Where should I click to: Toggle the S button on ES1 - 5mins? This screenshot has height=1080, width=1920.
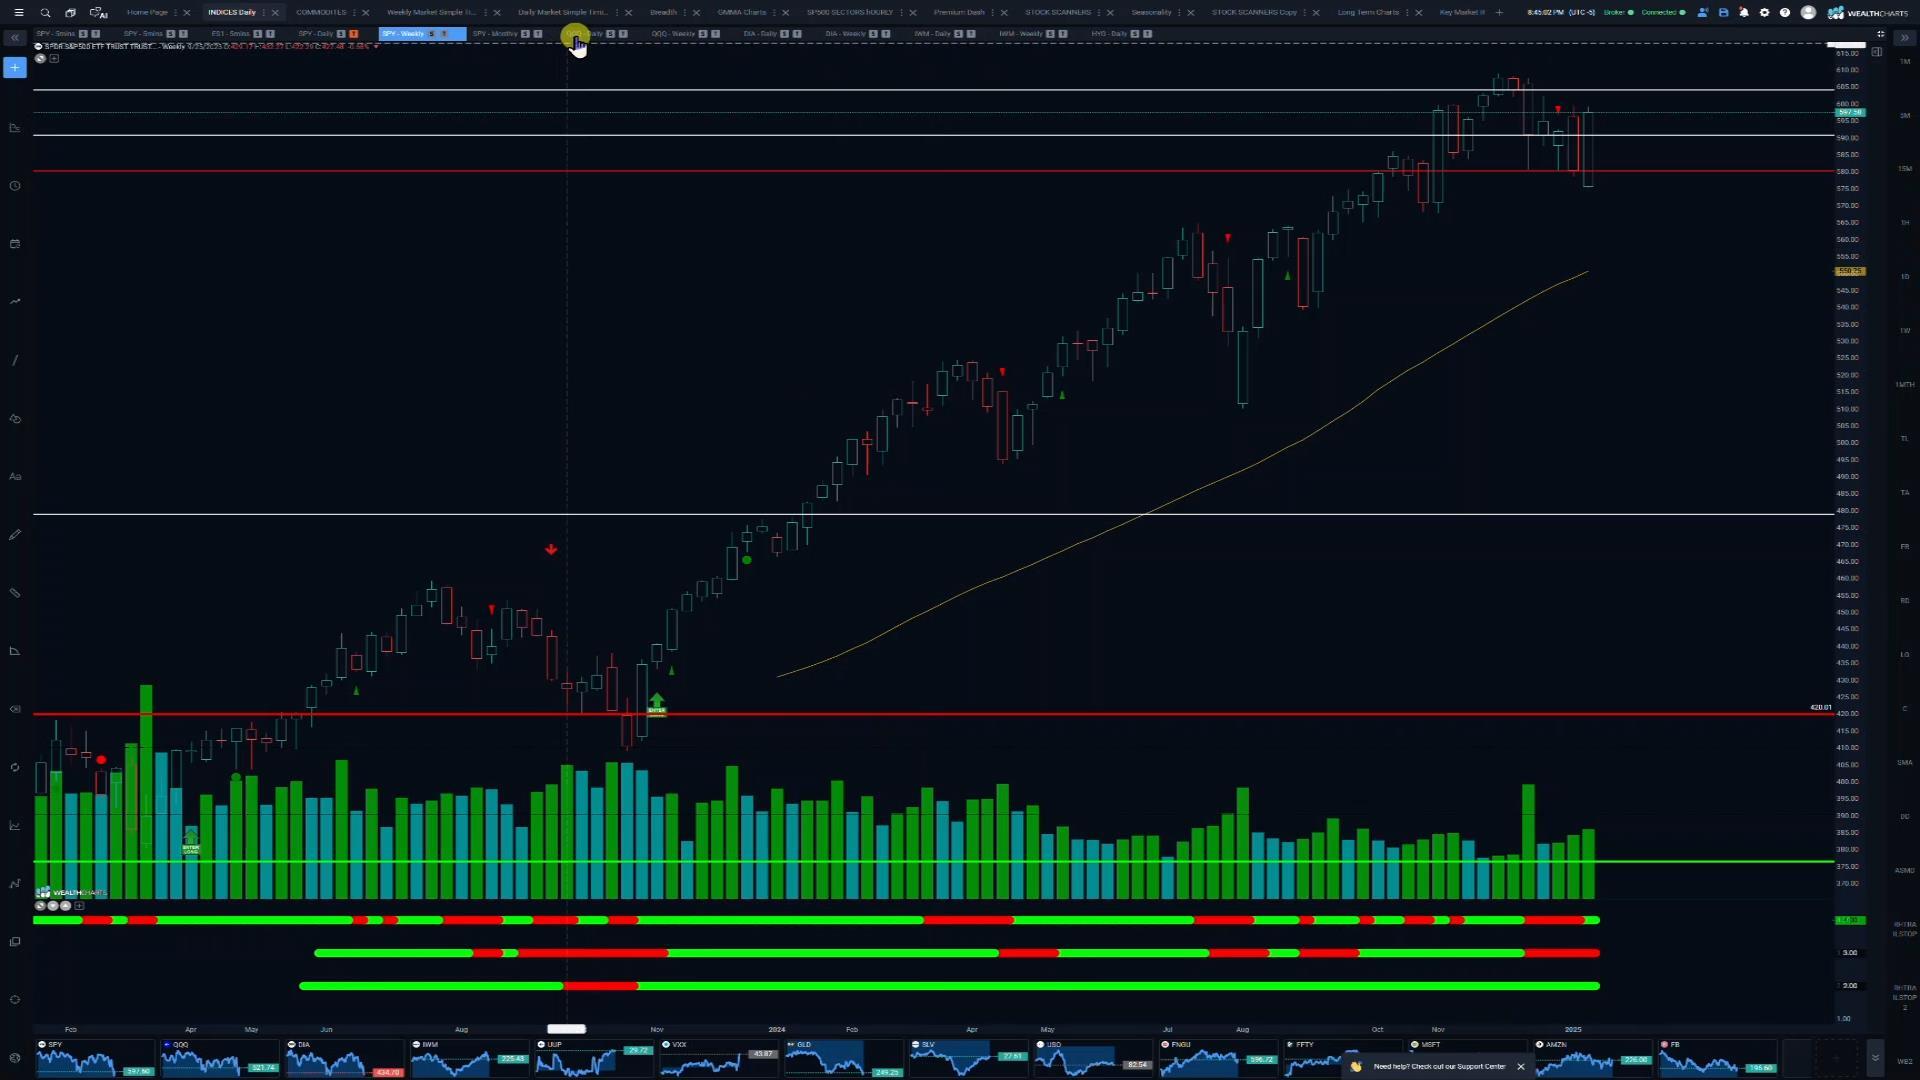257,33
